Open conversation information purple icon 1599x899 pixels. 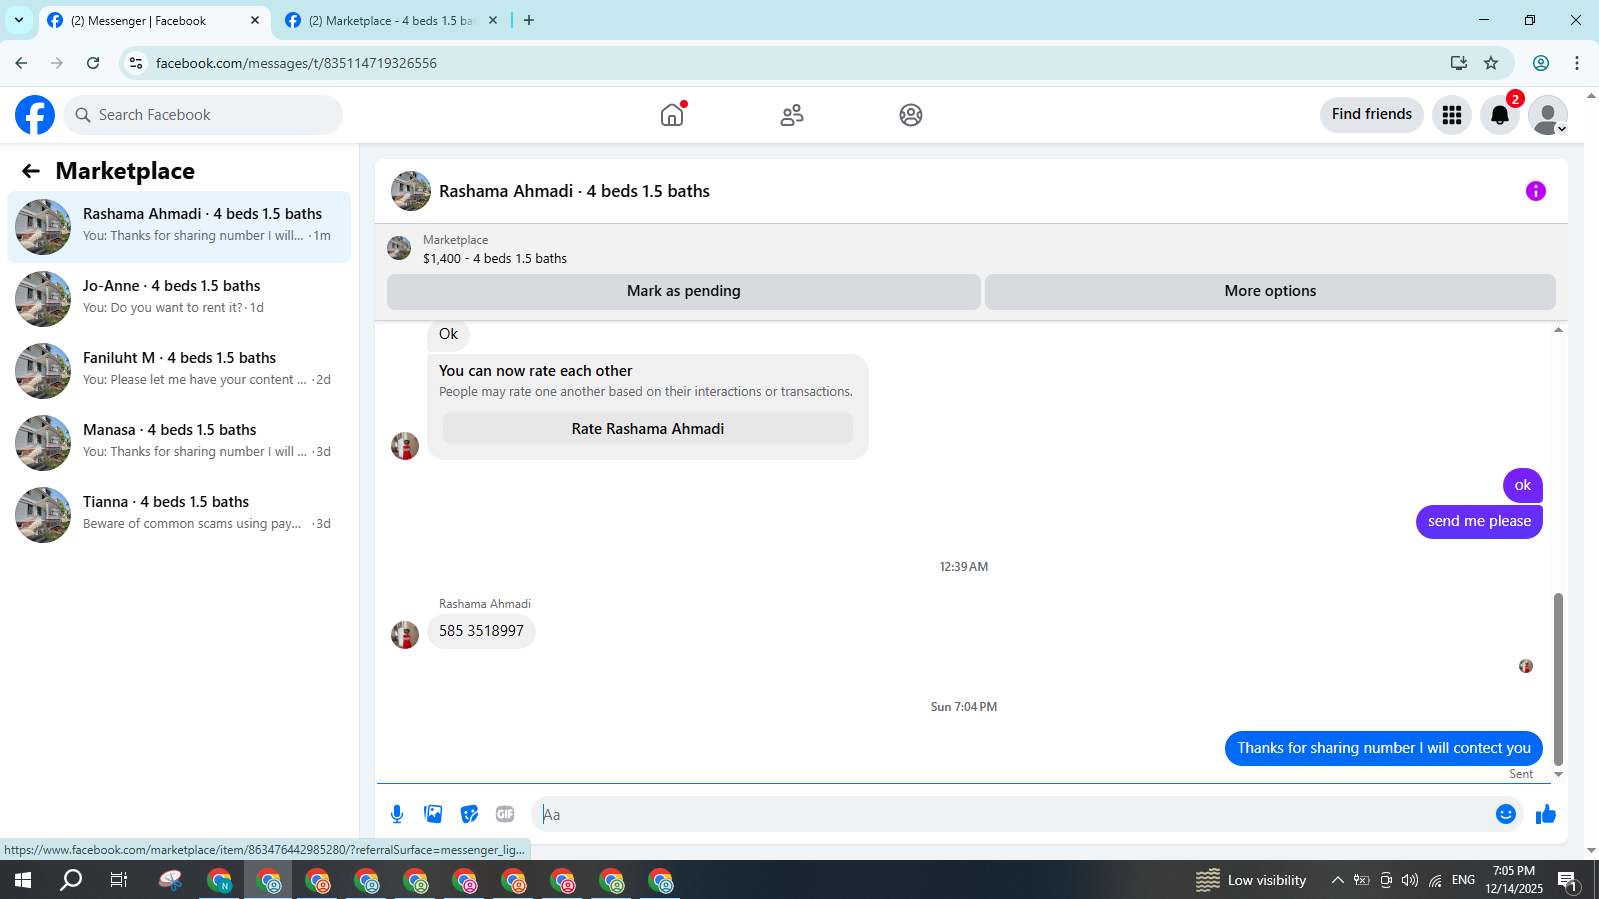(x=1536, y=191)
